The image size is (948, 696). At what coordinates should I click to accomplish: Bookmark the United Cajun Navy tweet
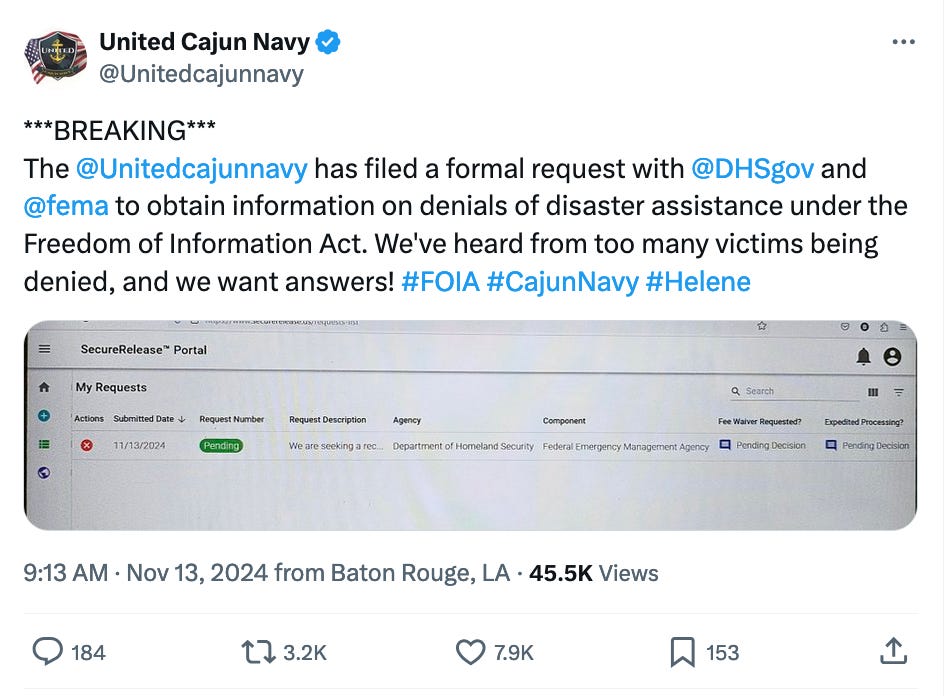click(x=683, y=652)
